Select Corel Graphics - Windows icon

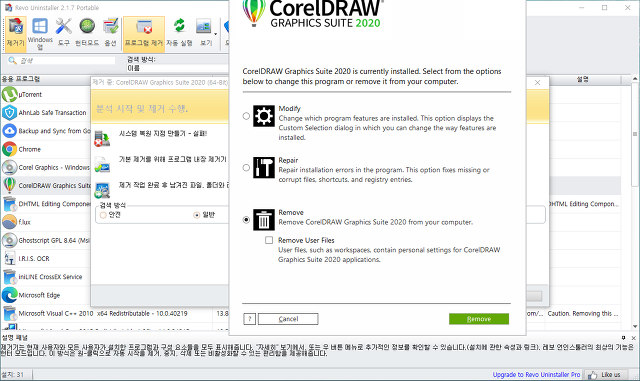pos(9,167)
